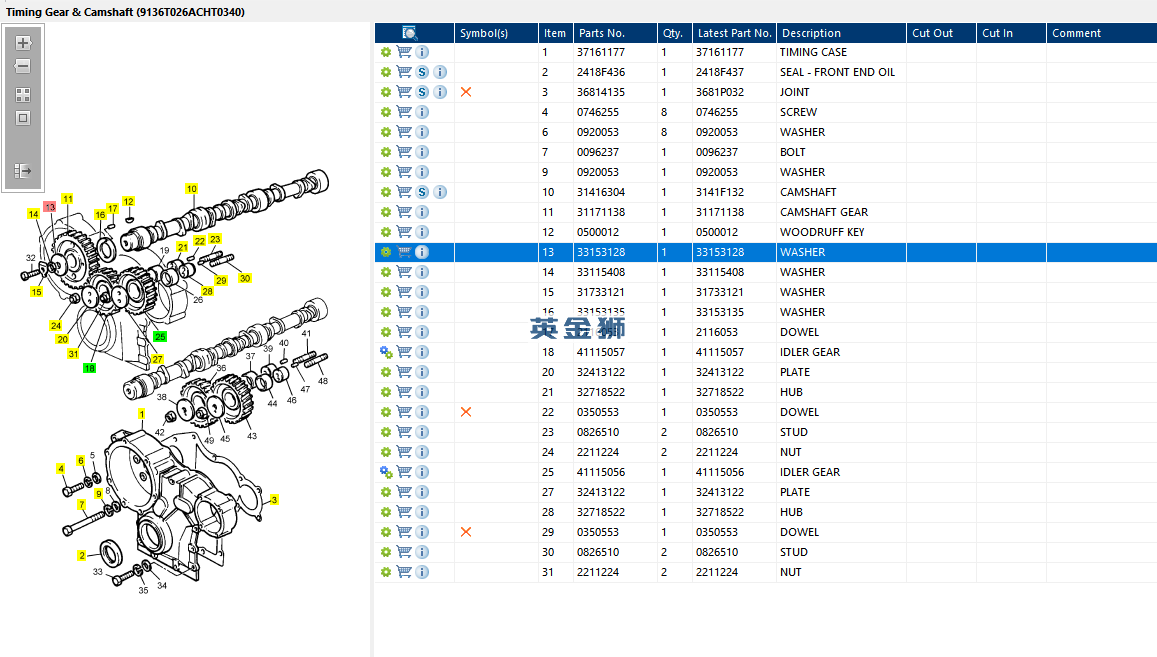This screenshot has width=1157, height=657.
Task: Show supersession for SEAL - FRONT END OIL
Action: pyautogui.click(x=422, y=72)
